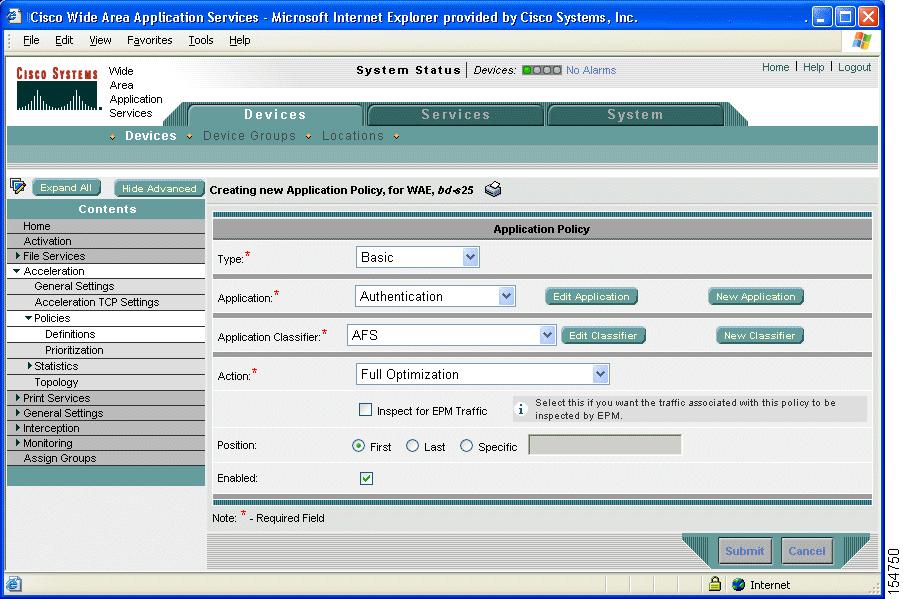Open Assign Groups in the Contents pane
Viewport: 903px width, 599px height.
[x=106, y=458]
